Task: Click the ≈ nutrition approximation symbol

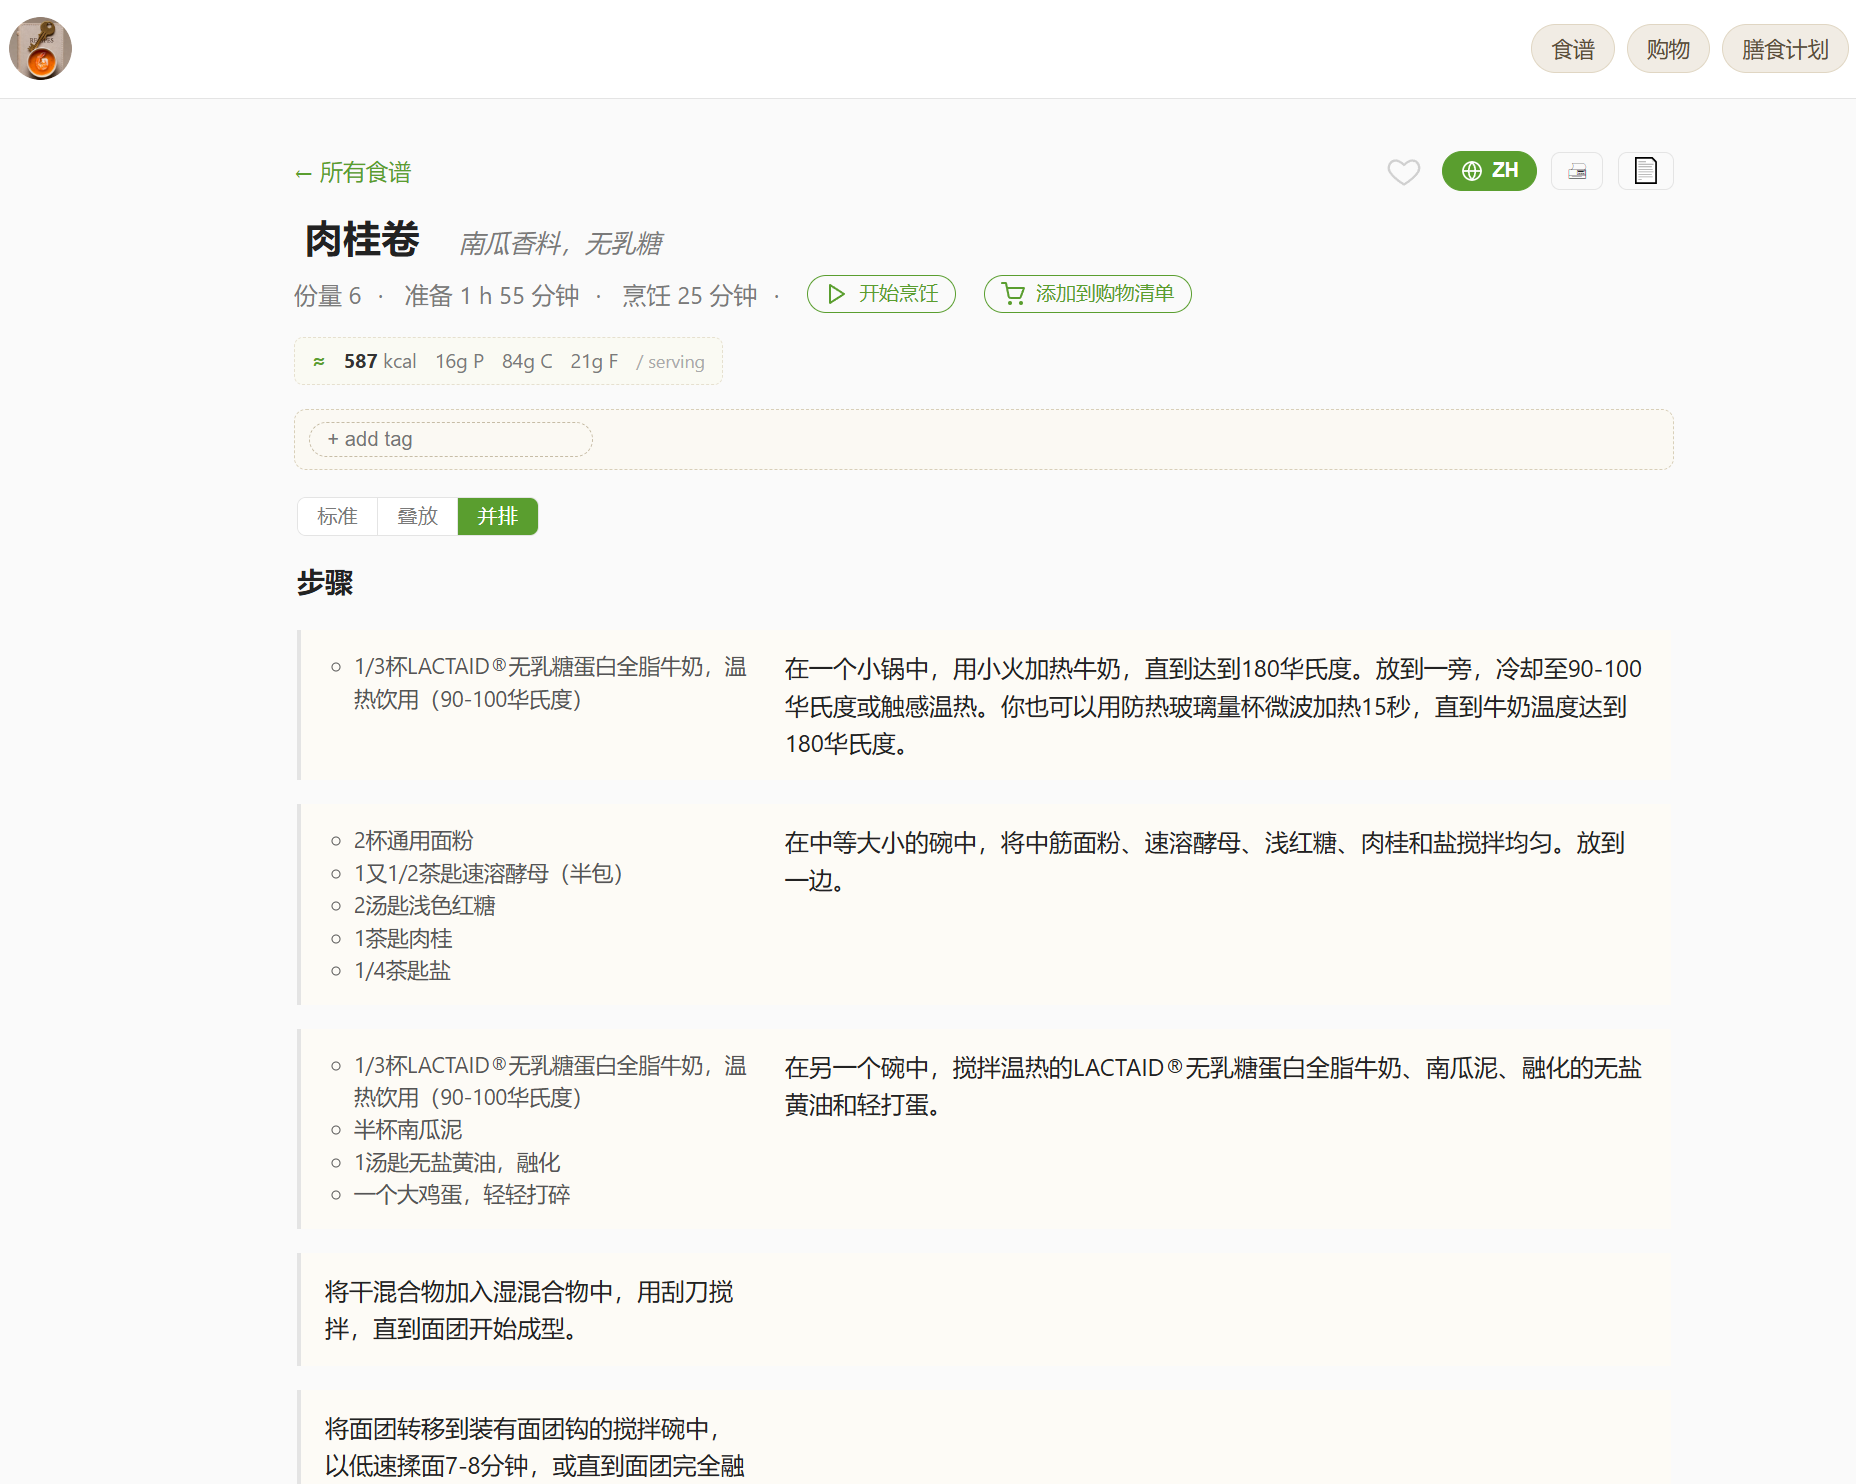Action: point(319,361)
